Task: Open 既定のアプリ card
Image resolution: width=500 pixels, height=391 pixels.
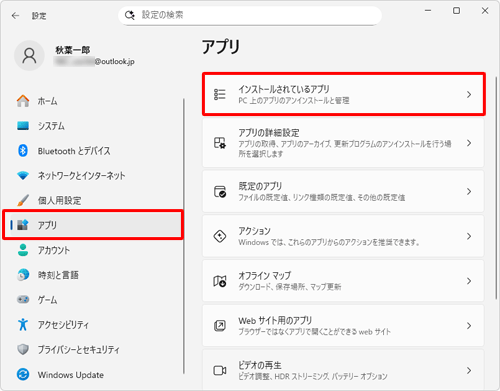Action: 343,191
